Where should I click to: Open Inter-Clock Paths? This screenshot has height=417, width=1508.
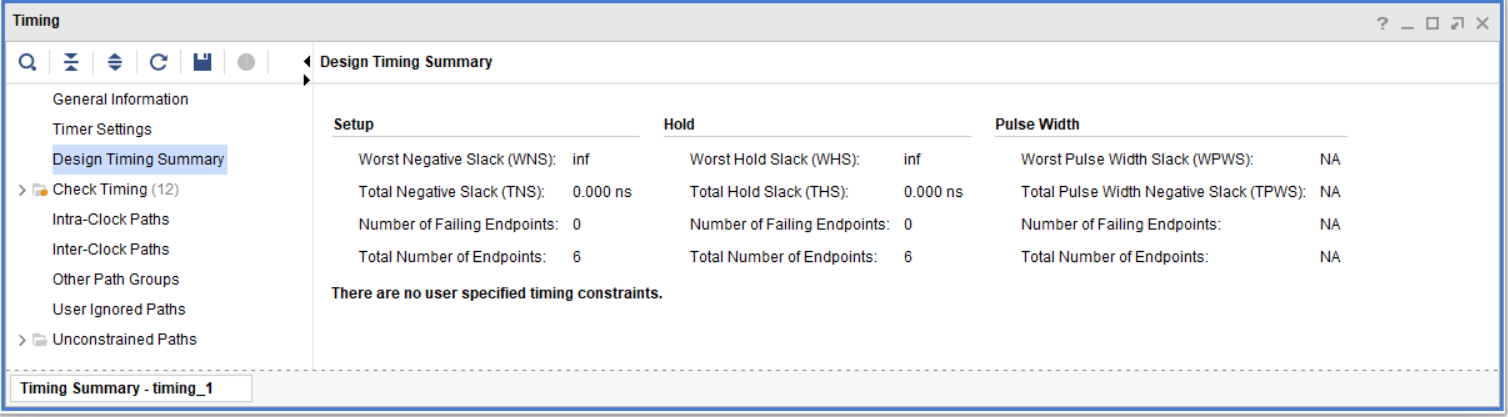coord(110,249)
